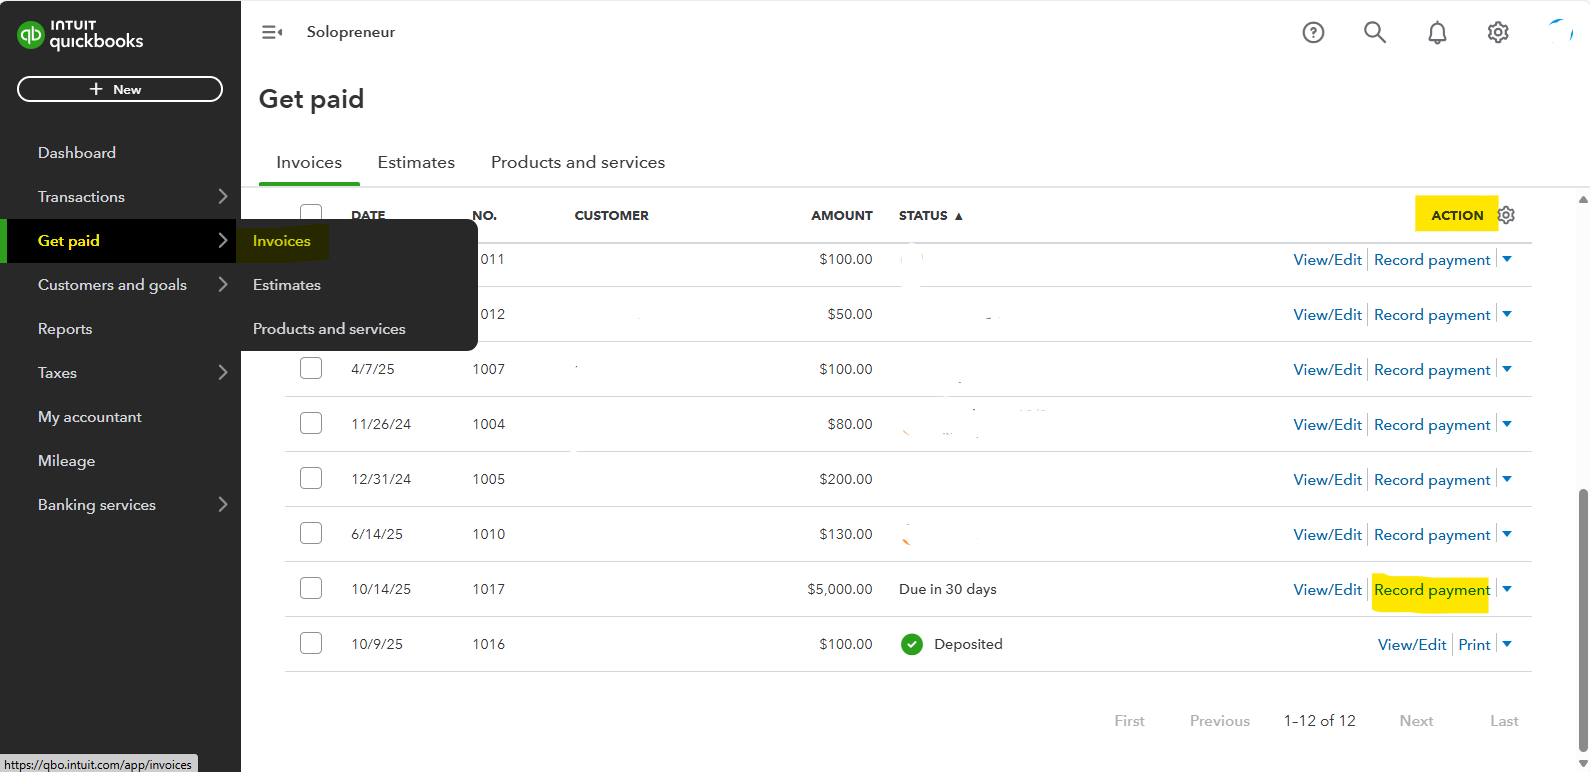The height and width of the screenshot is (772, 1590).
Task: Open the notifications bell
Action: coord(1437,33)
